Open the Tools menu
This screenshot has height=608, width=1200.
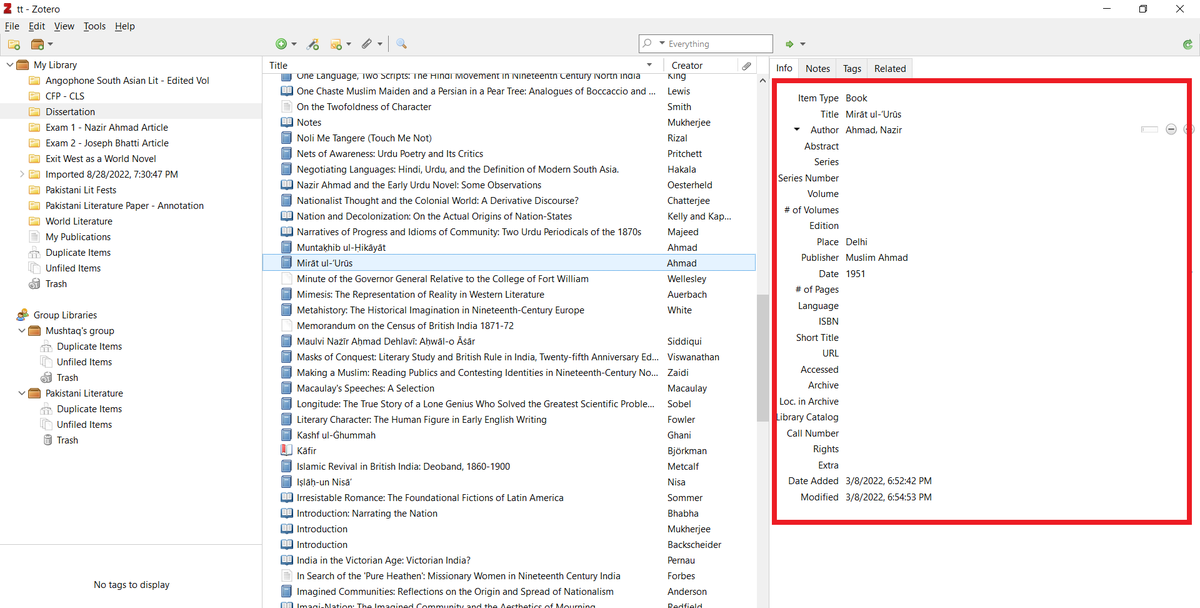[x=95, y=26]
